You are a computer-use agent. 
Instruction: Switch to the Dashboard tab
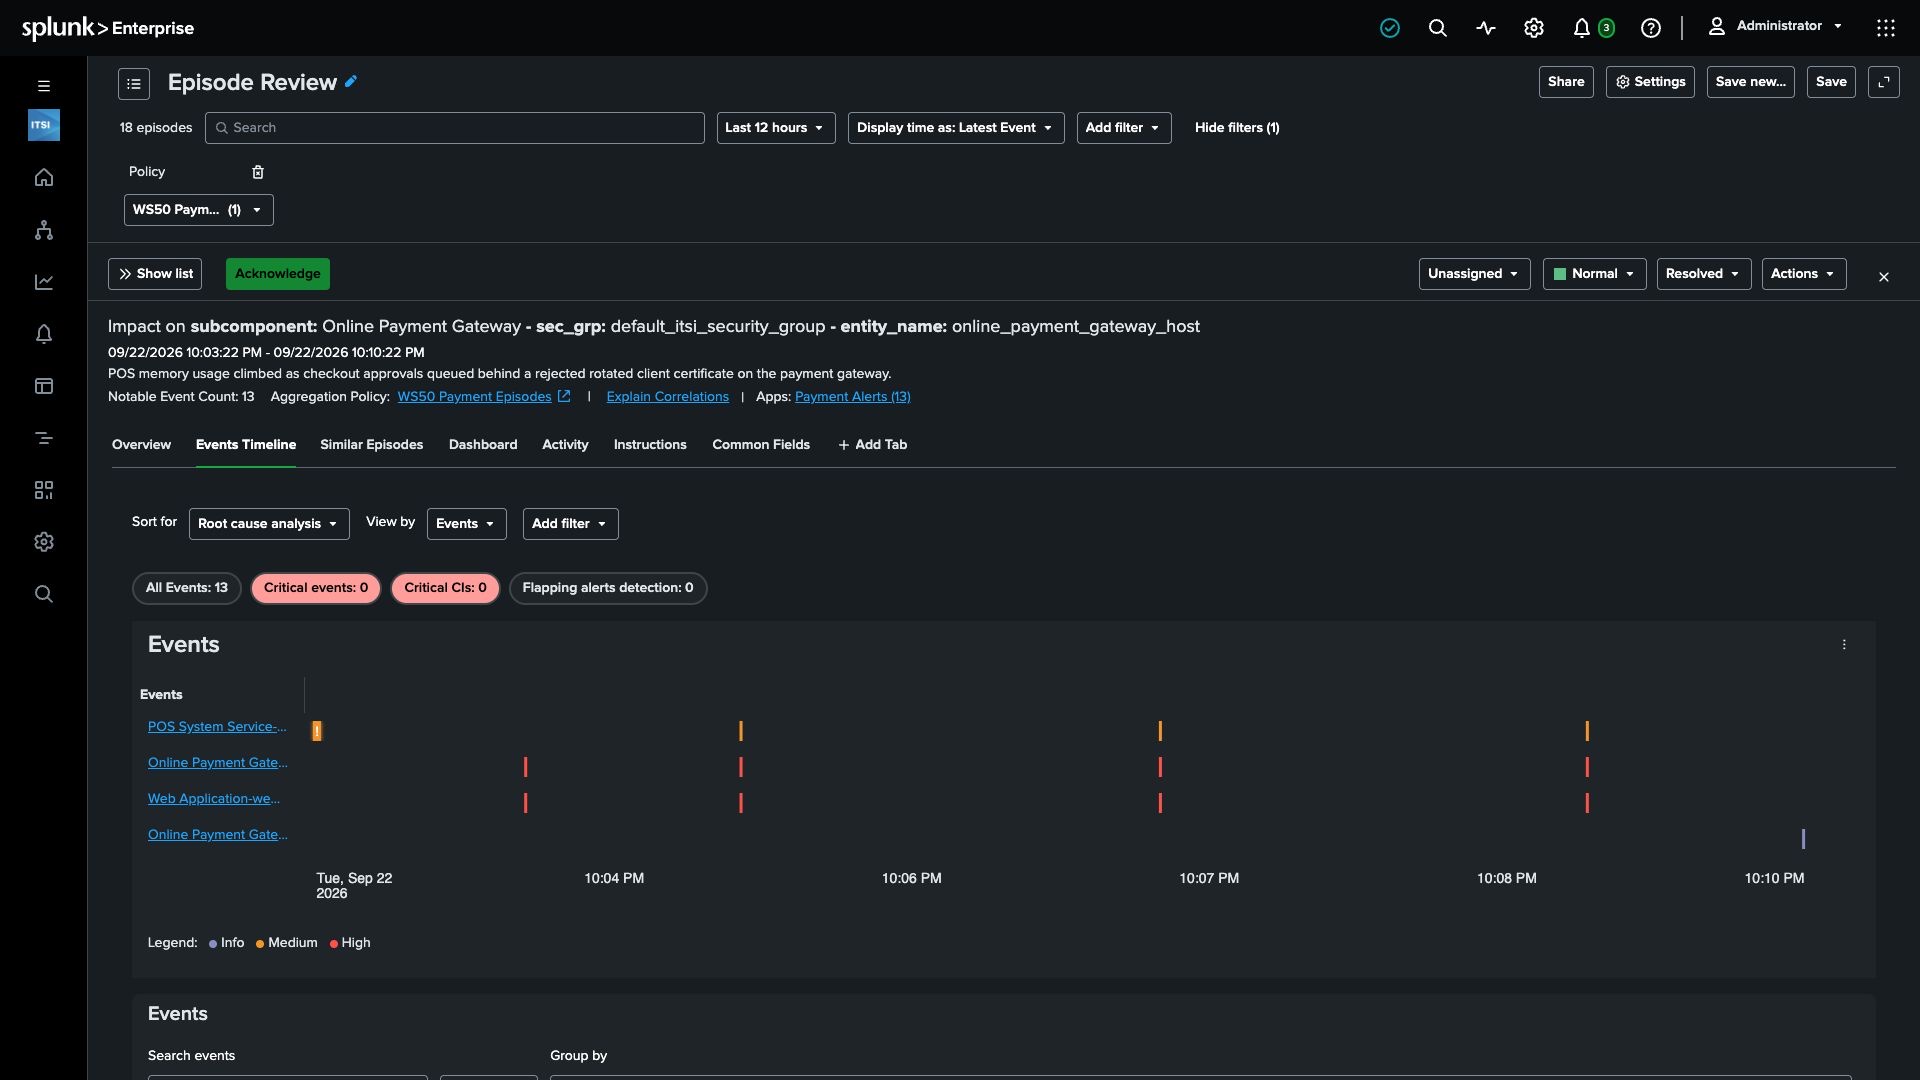tap(483, 445)
